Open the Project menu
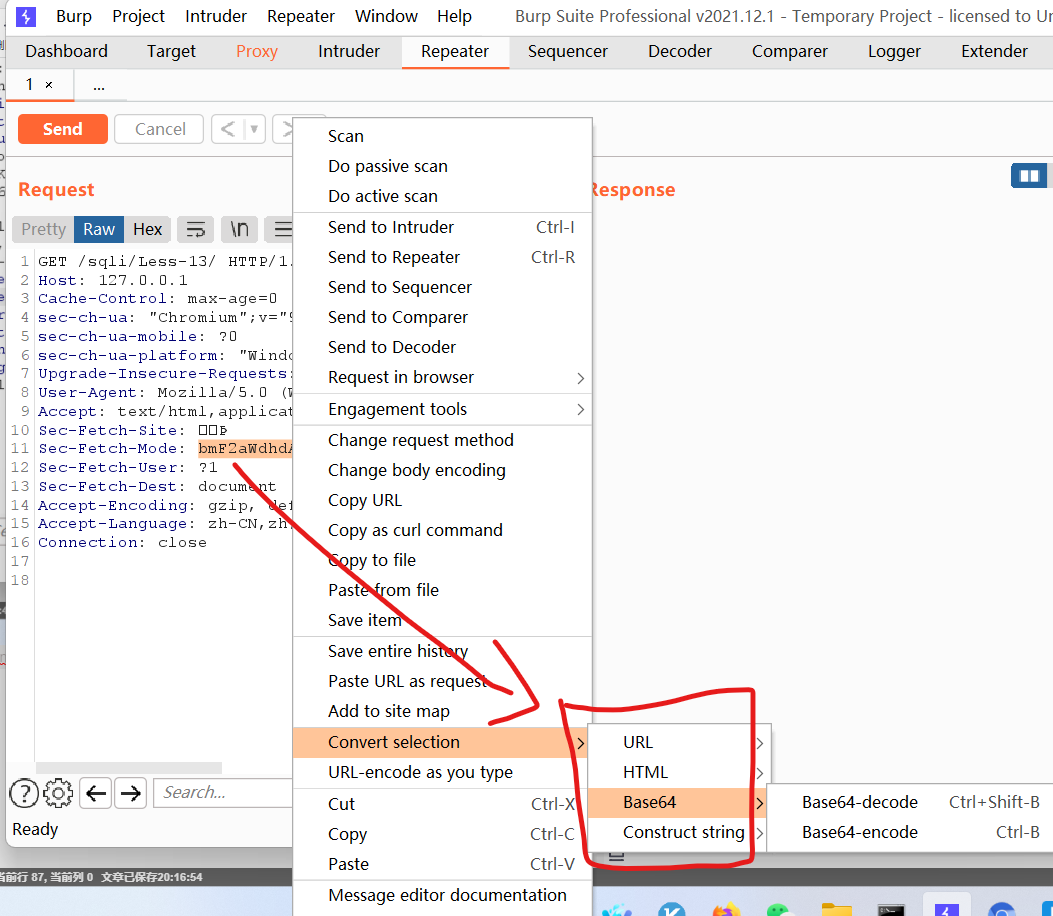This screenshot has height=916, width=1053. click(x=138, y=16)
